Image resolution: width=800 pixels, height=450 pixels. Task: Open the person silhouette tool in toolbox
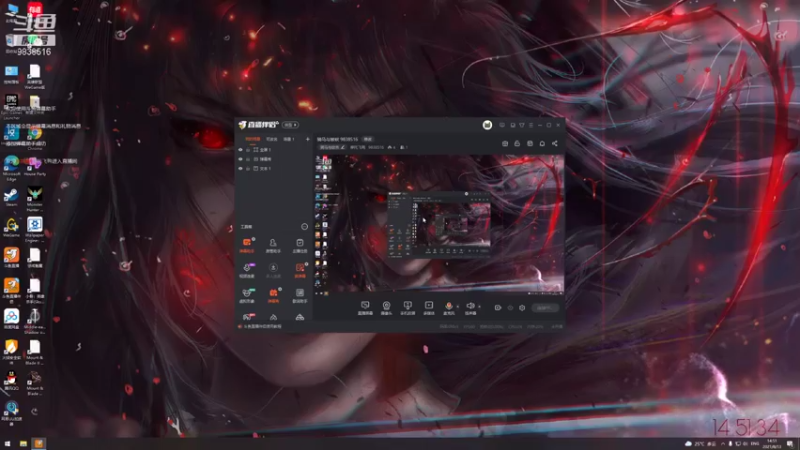coord(273,245)
